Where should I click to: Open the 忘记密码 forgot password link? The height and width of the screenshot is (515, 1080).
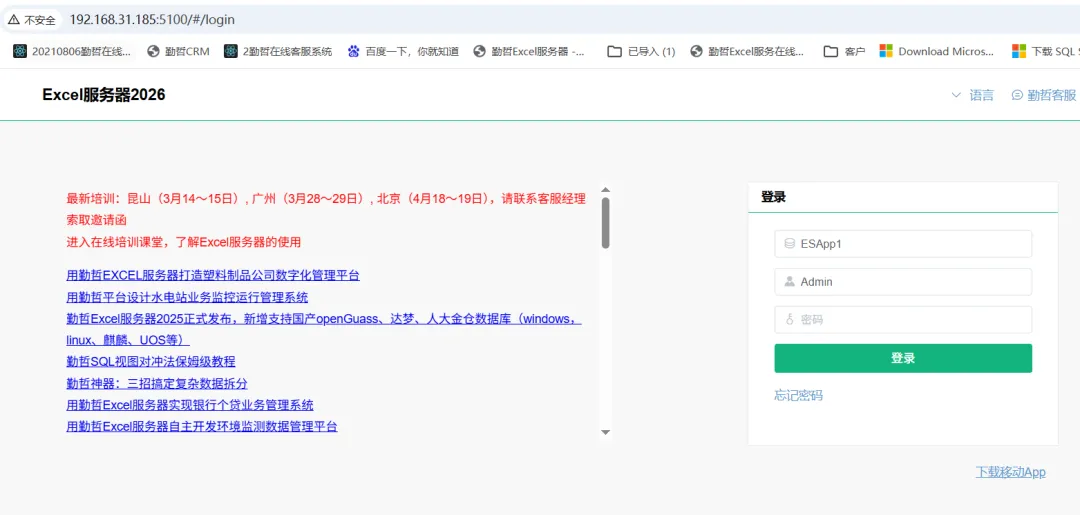click(798, 395)
